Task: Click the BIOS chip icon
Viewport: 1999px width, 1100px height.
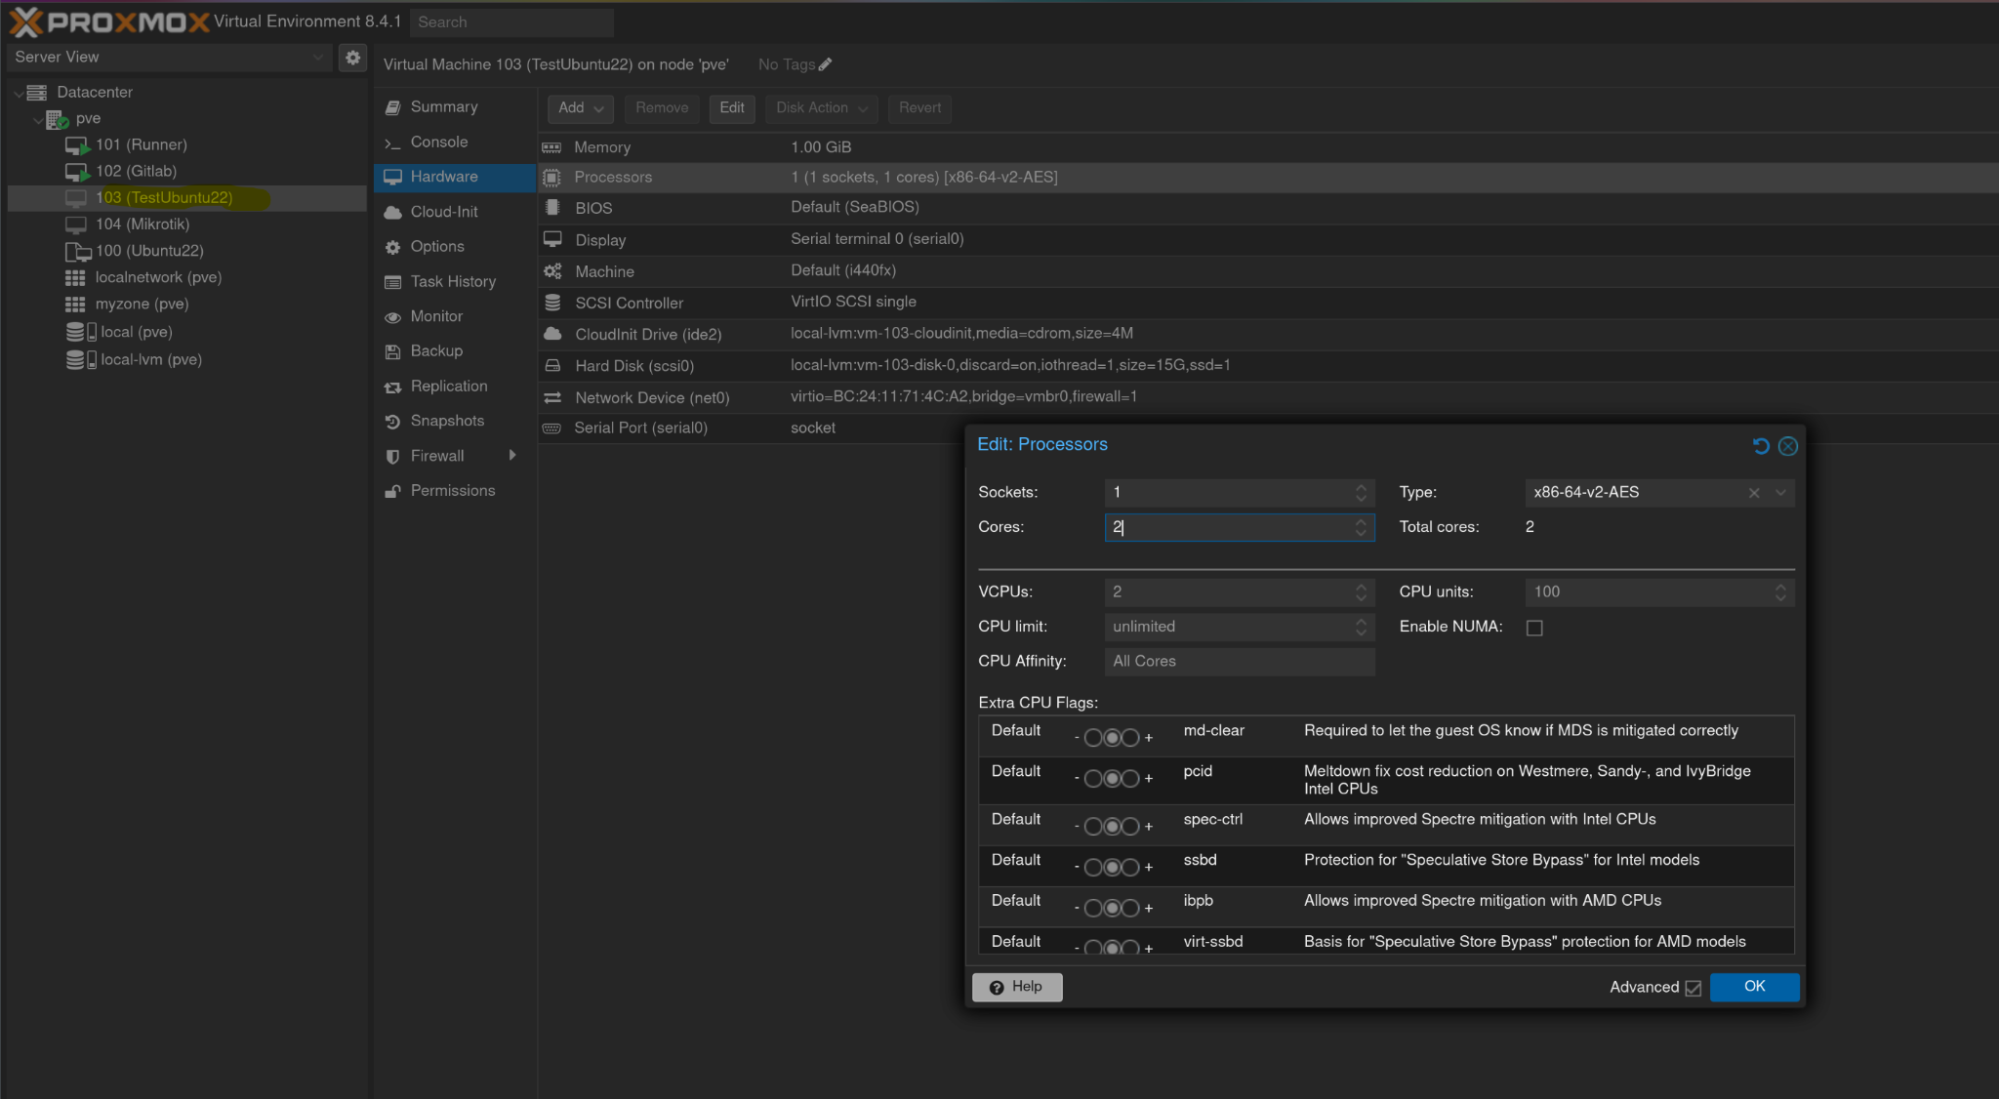Action: [552, 207]
